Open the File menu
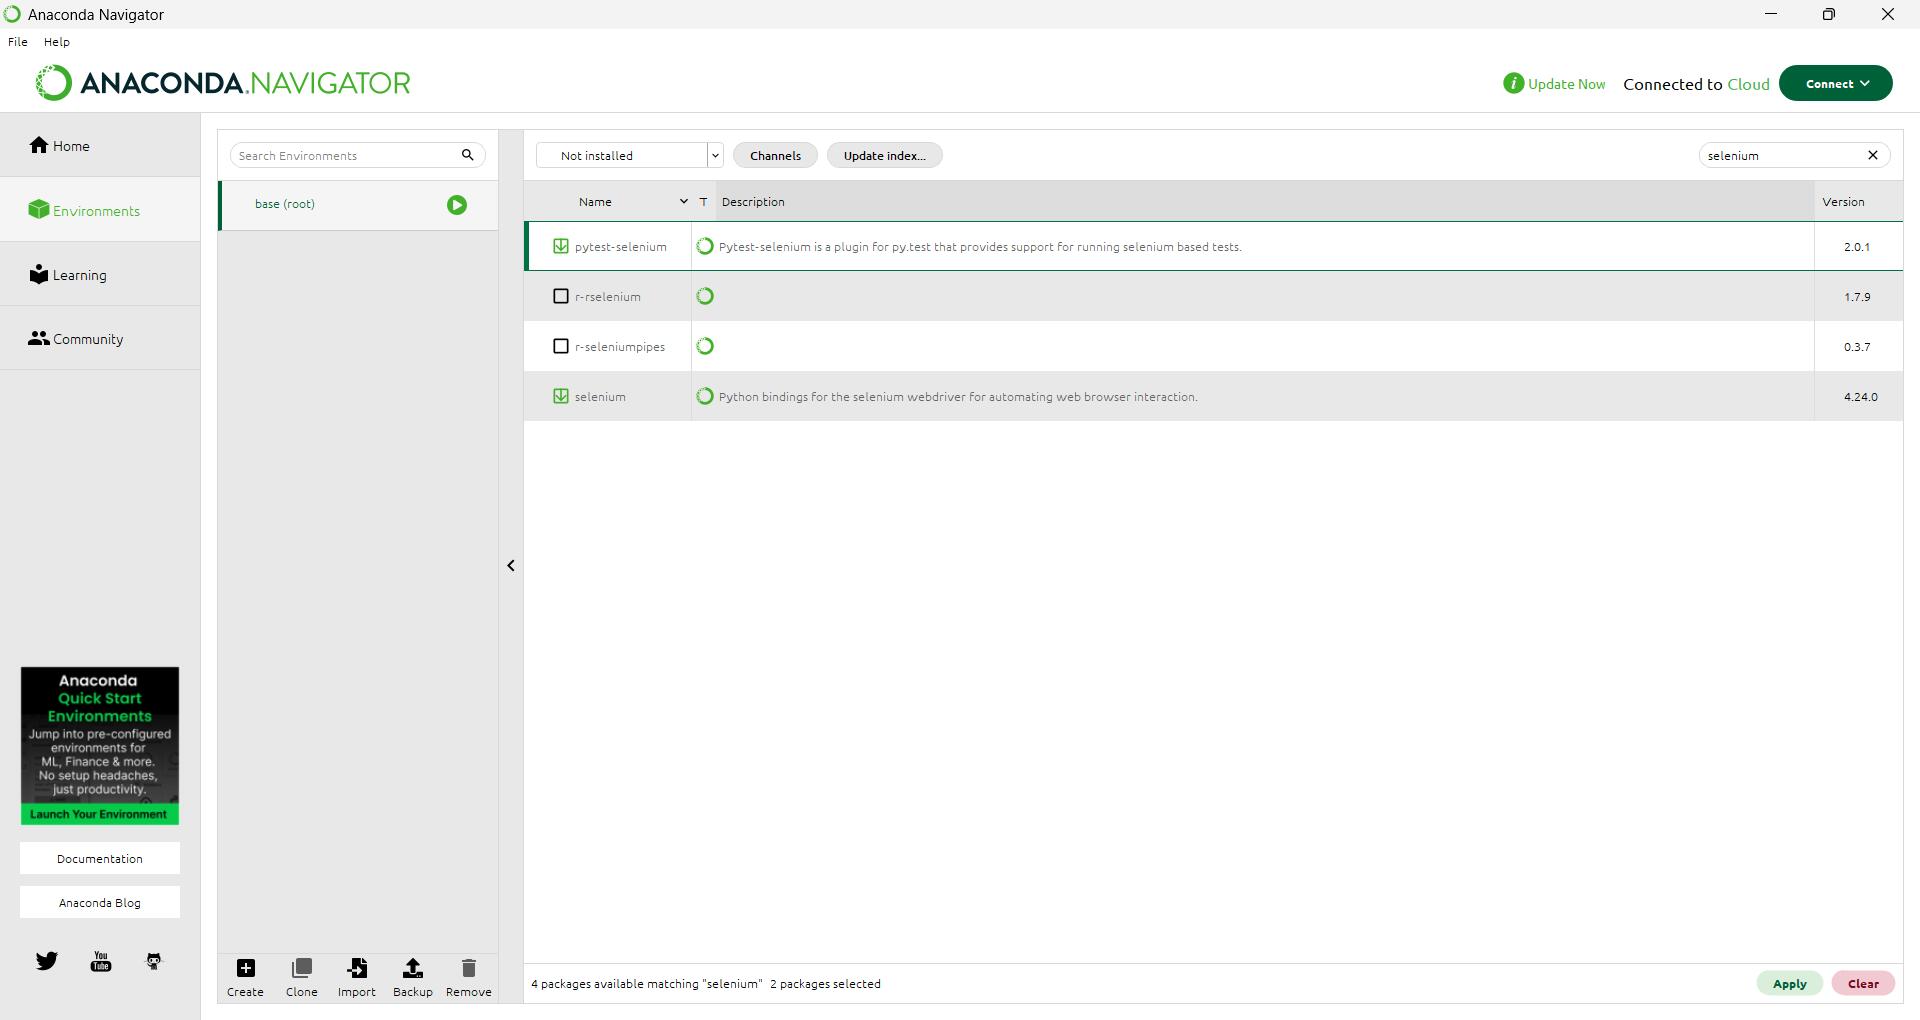 click(18, 42)
